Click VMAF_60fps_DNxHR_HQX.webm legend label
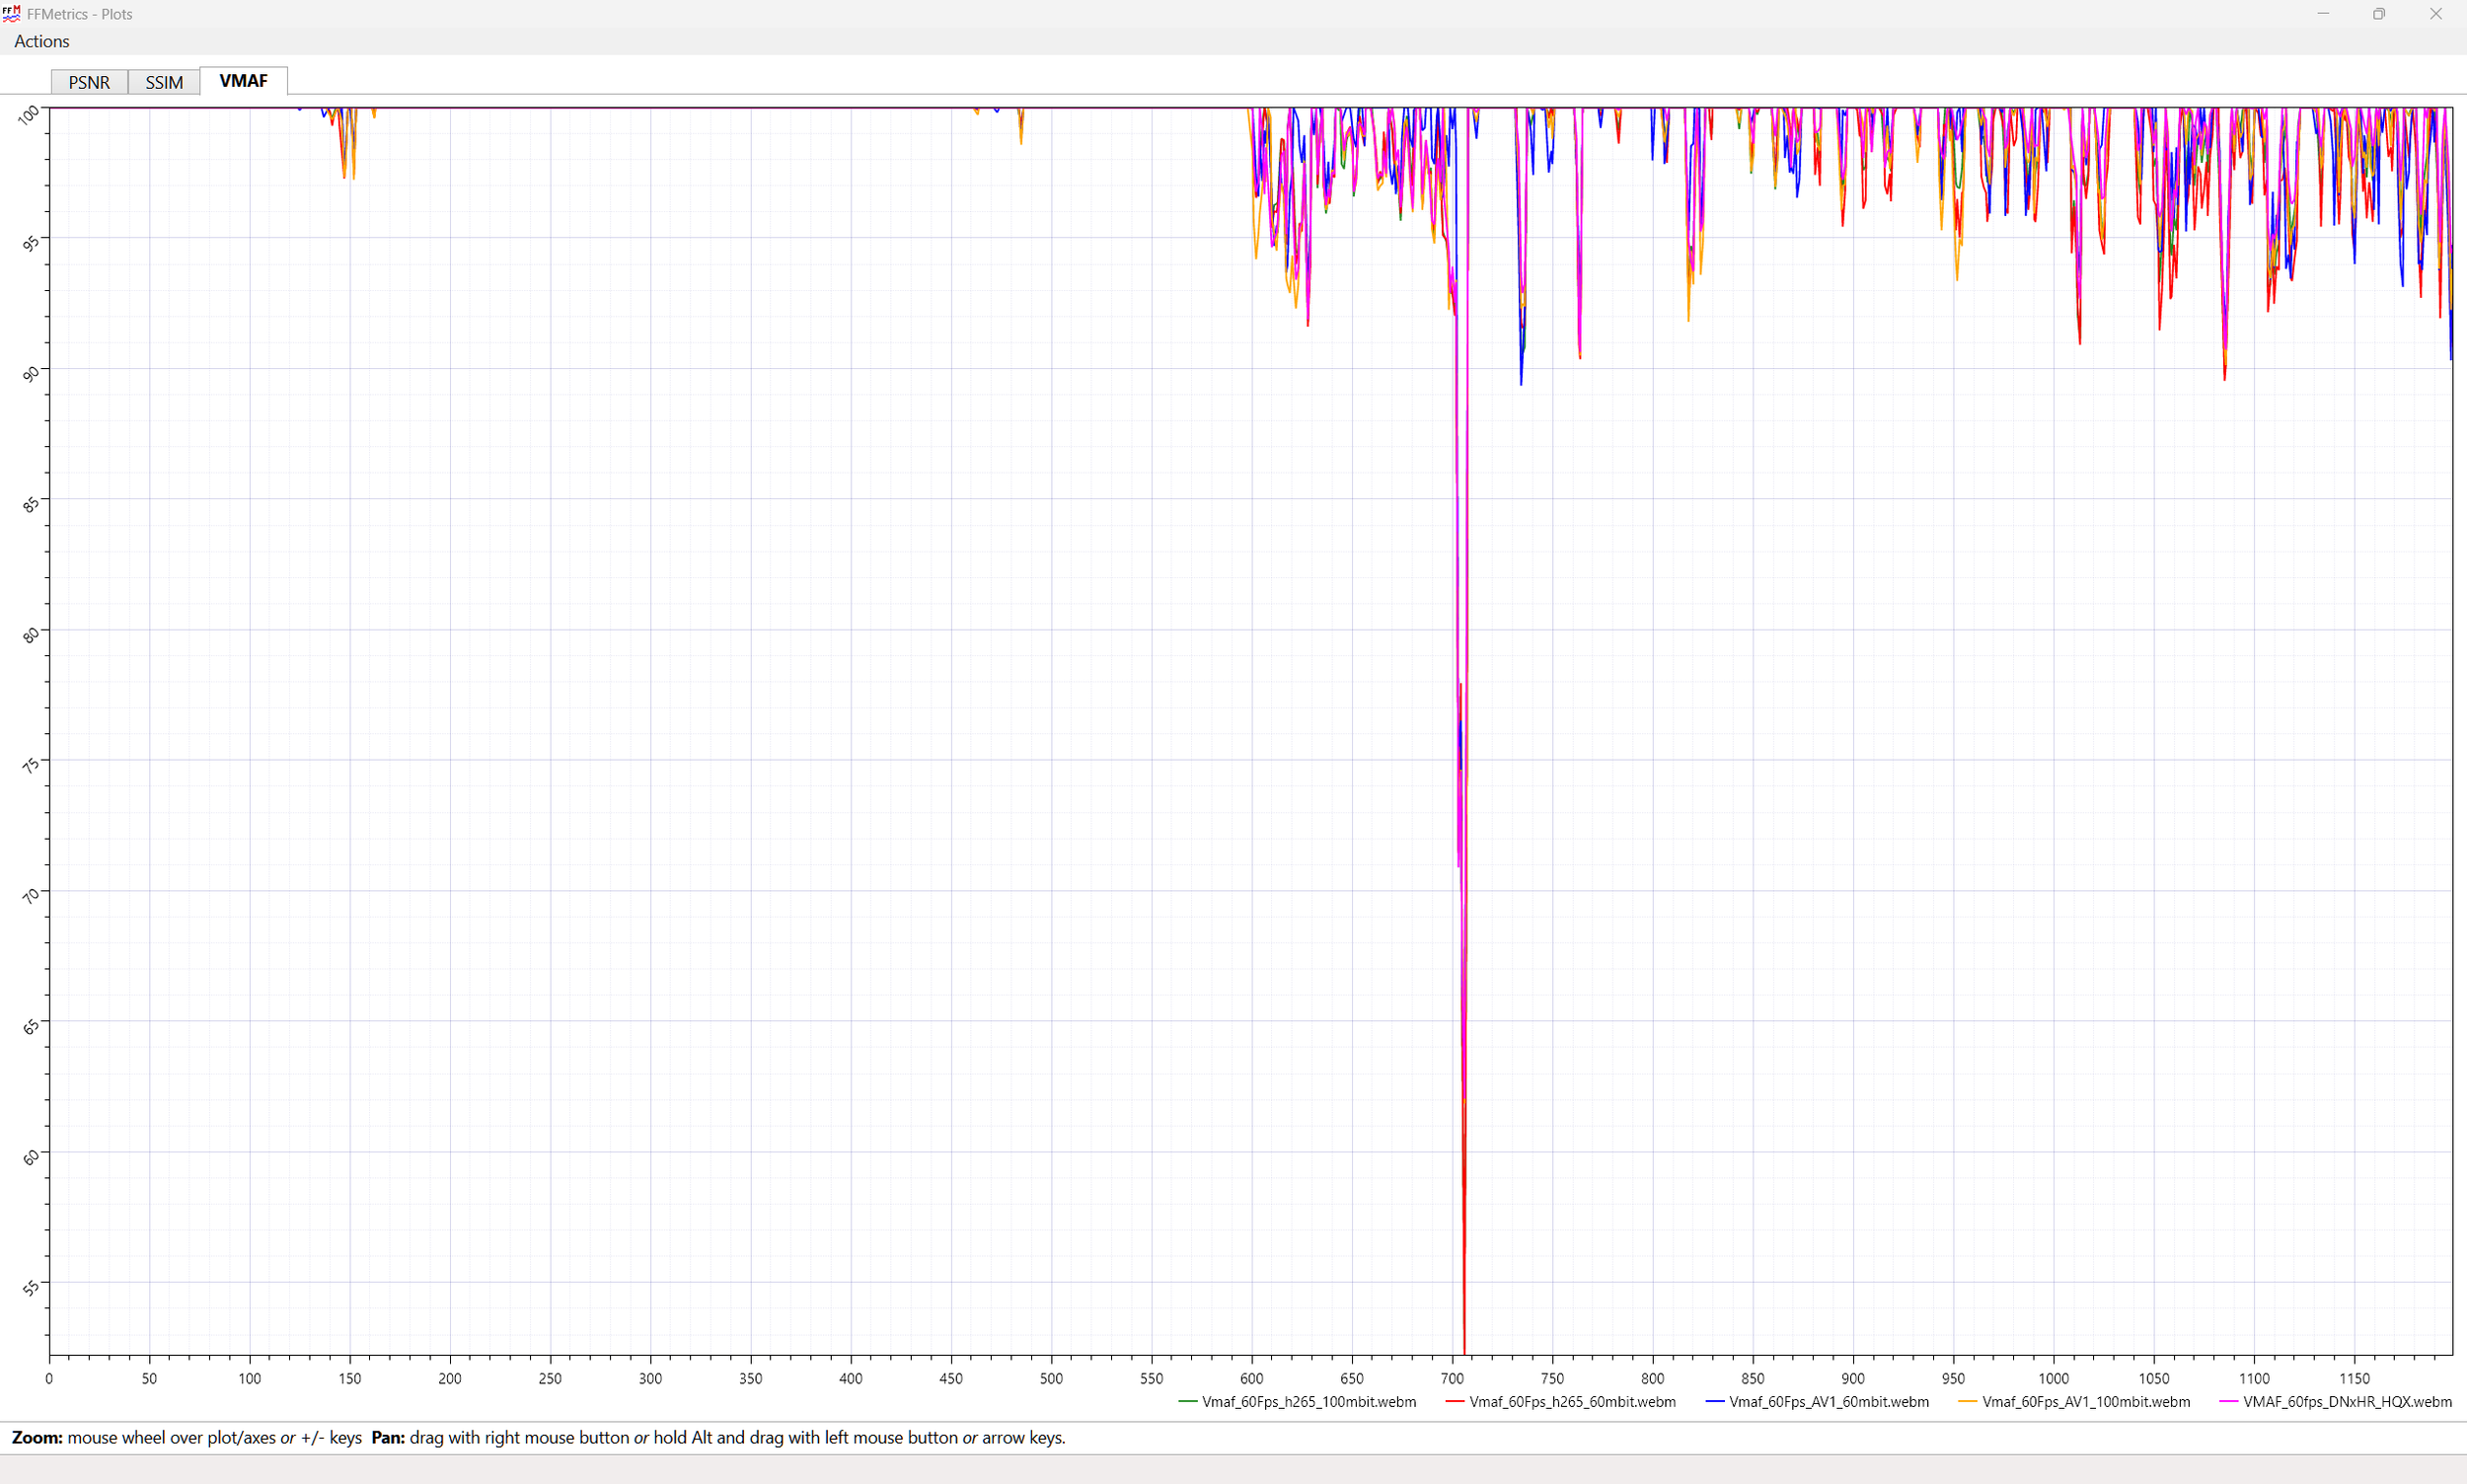This screenshot has height=1484, width=2467. pyautogui.click(x=2347, y=1402)
